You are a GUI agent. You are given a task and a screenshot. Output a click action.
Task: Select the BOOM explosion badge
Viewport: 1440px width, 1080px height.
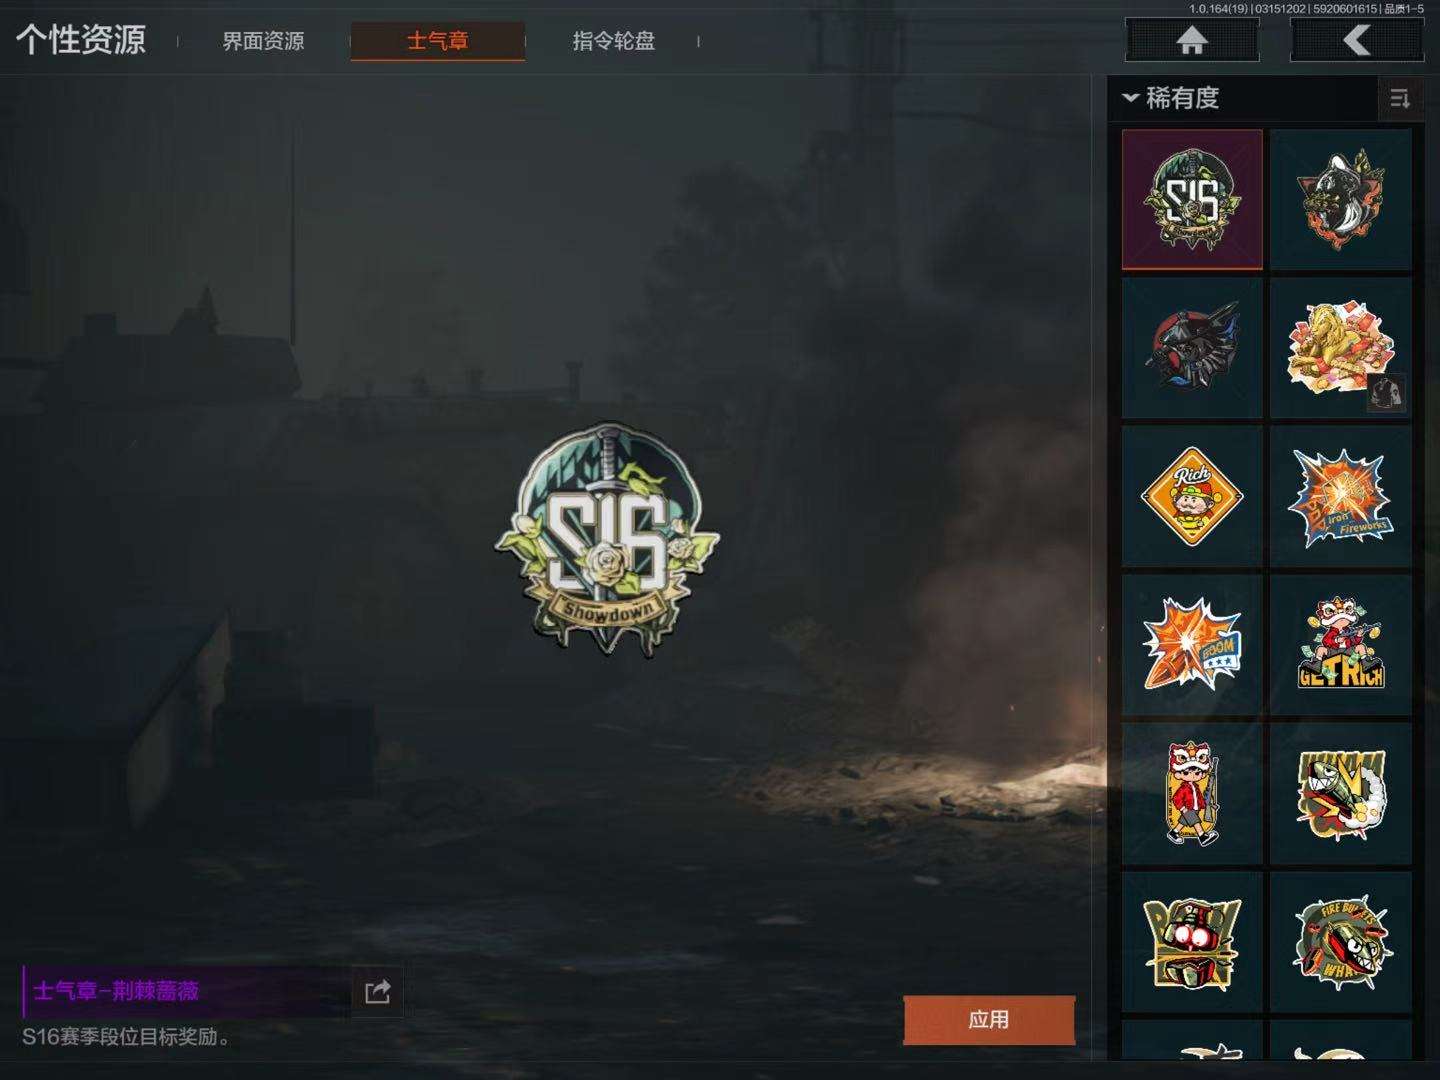pos(1192,644)
